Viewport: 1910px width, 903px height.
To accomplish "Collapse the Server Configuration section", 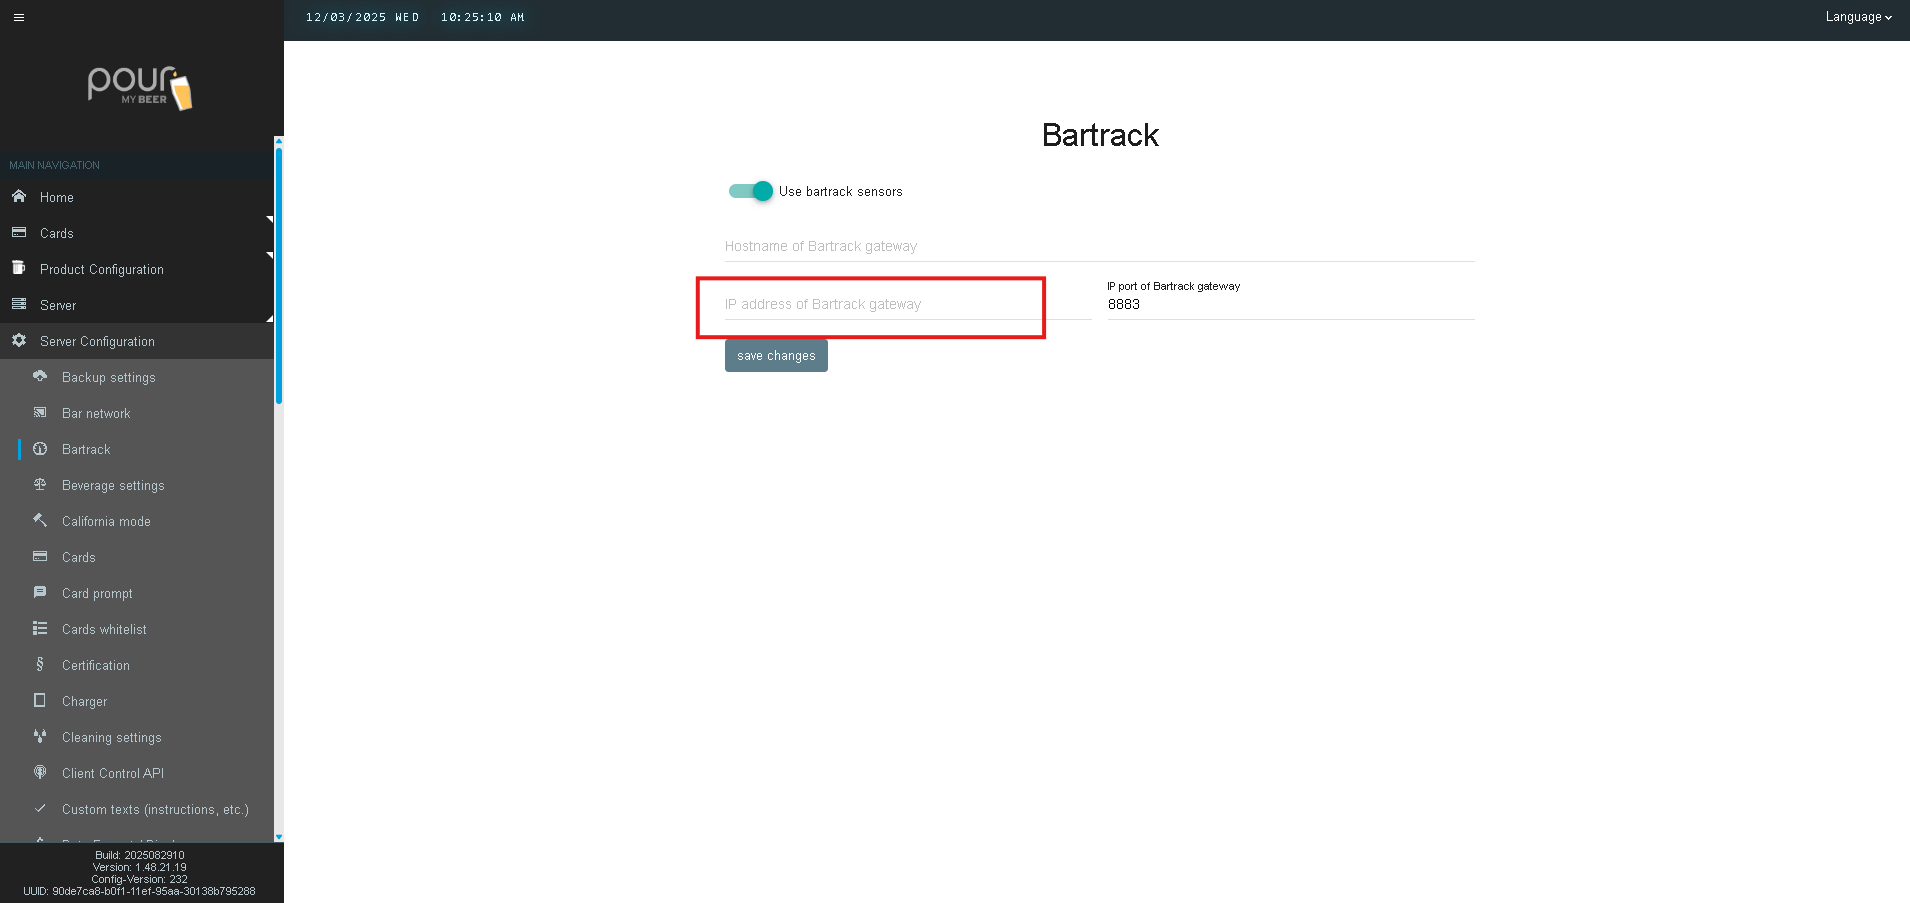I will pos(97,341).
